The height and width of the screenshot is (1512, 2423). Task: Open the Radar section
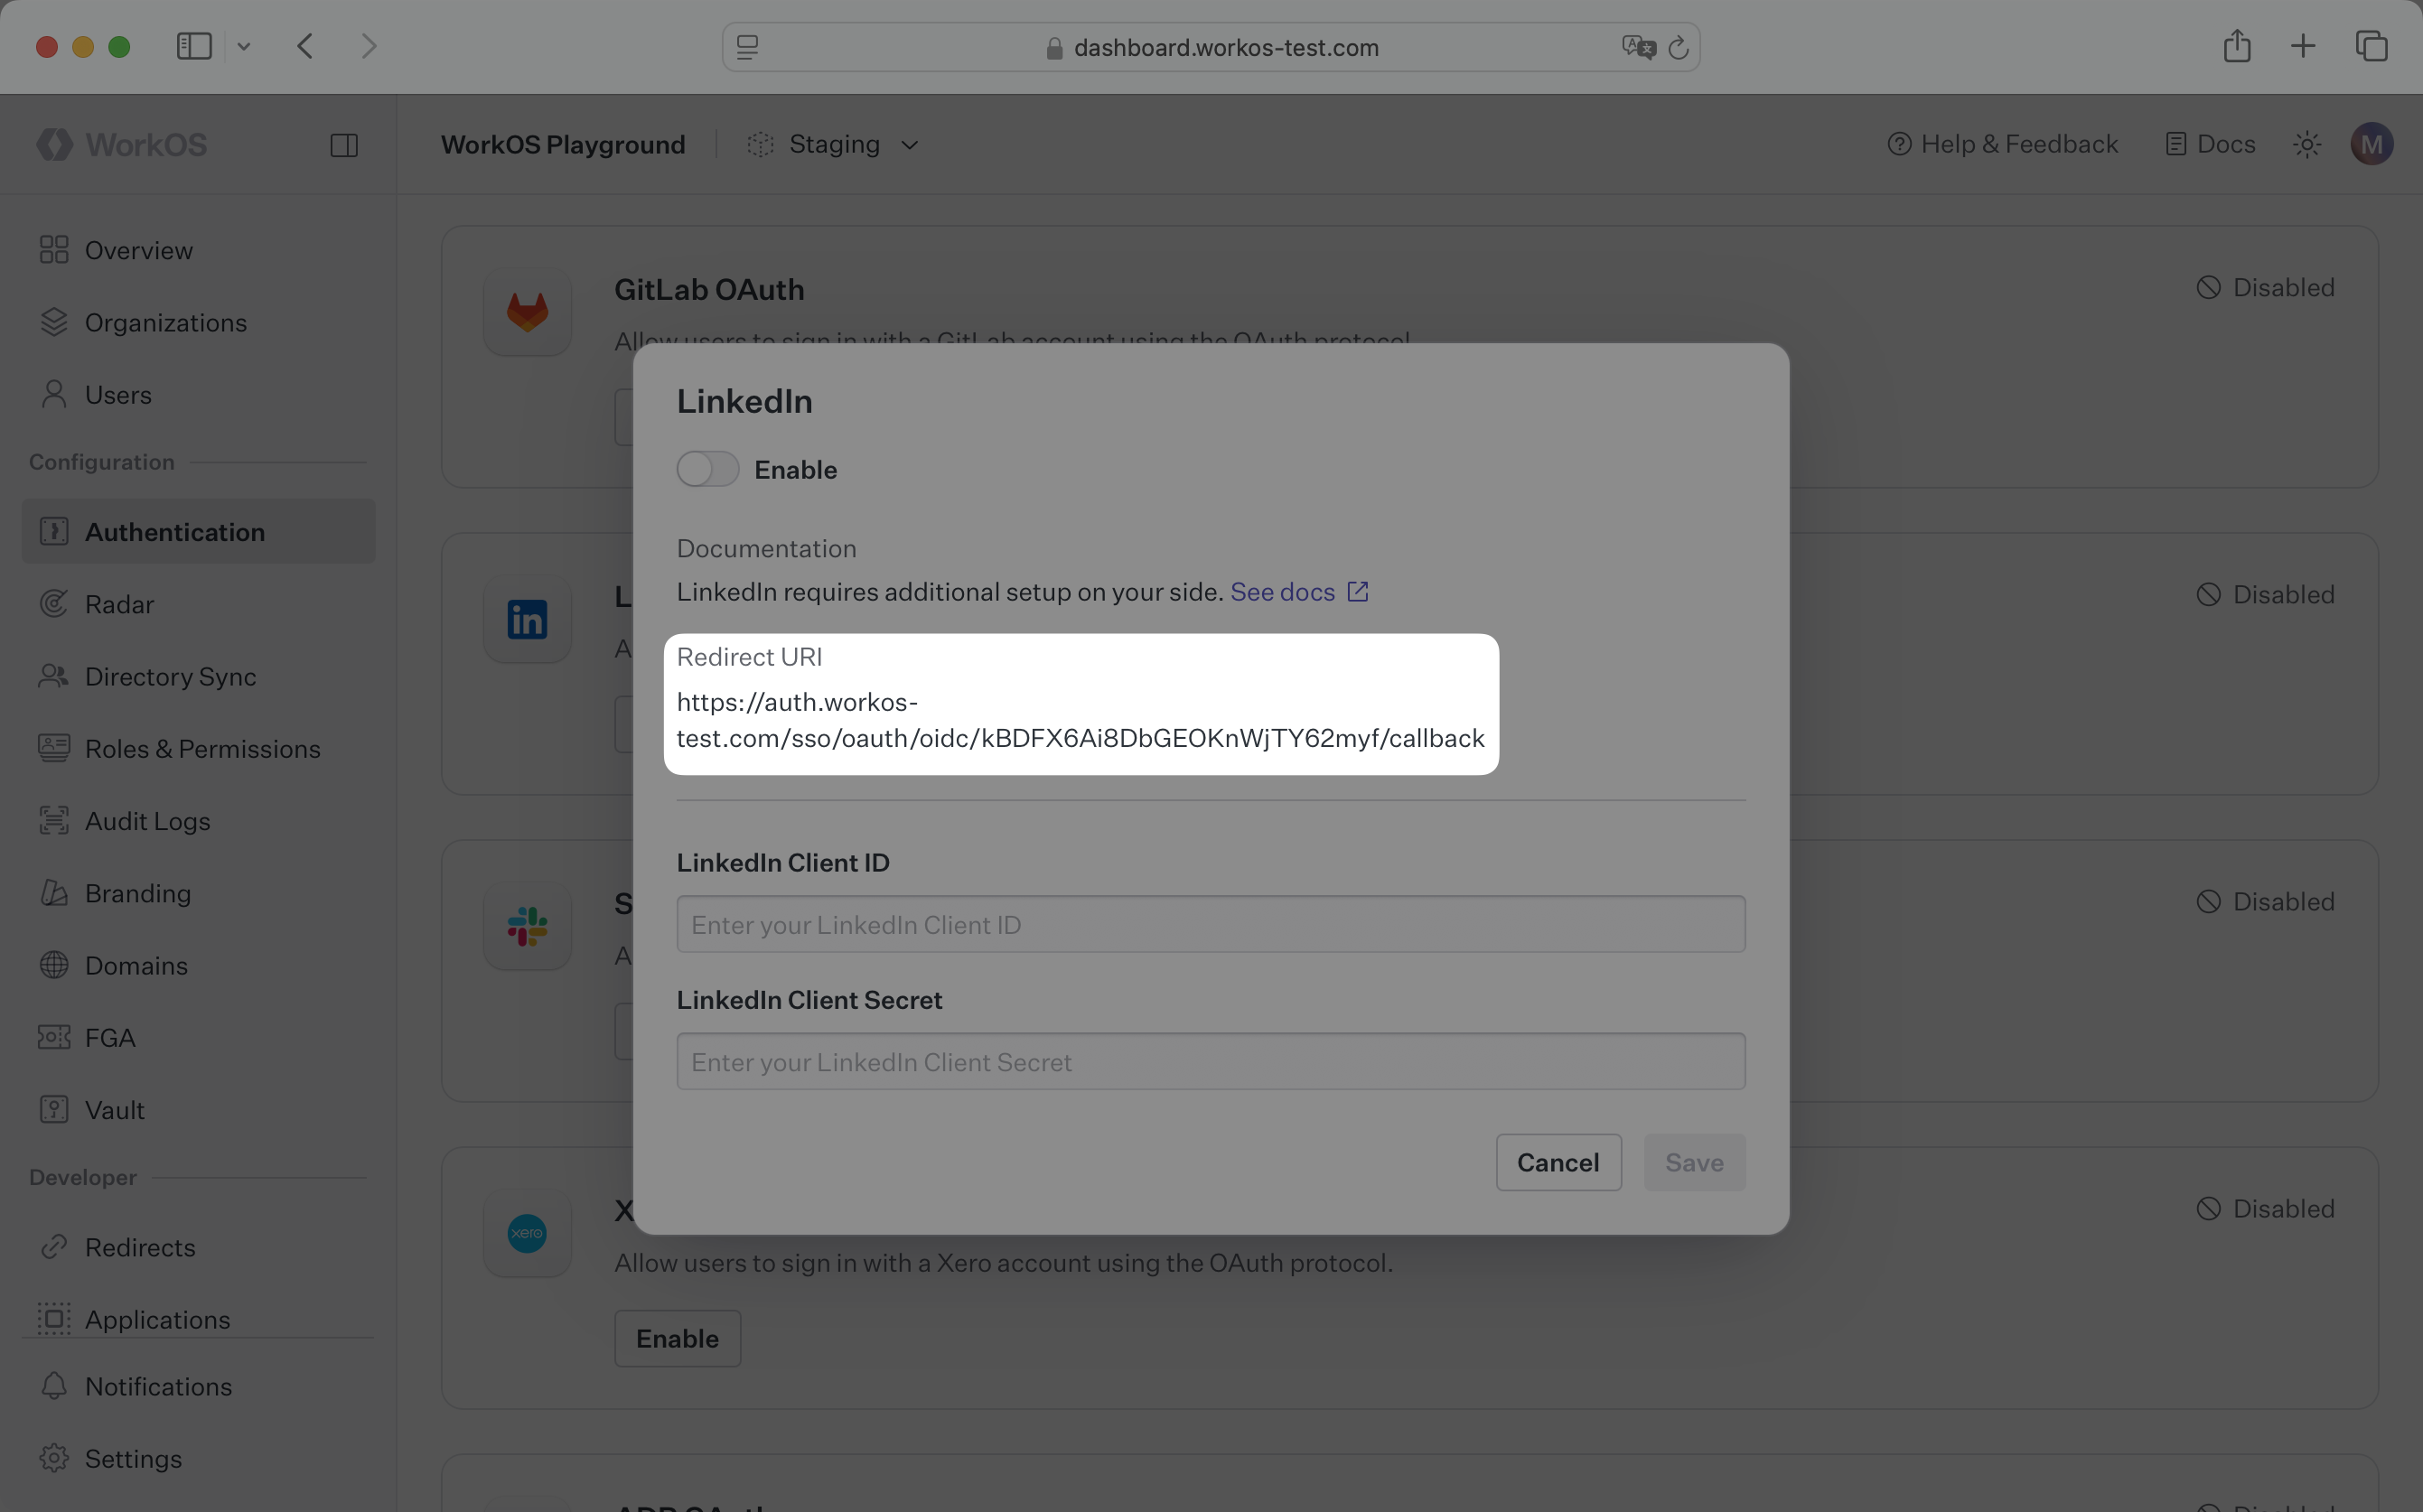click(119, 604)
